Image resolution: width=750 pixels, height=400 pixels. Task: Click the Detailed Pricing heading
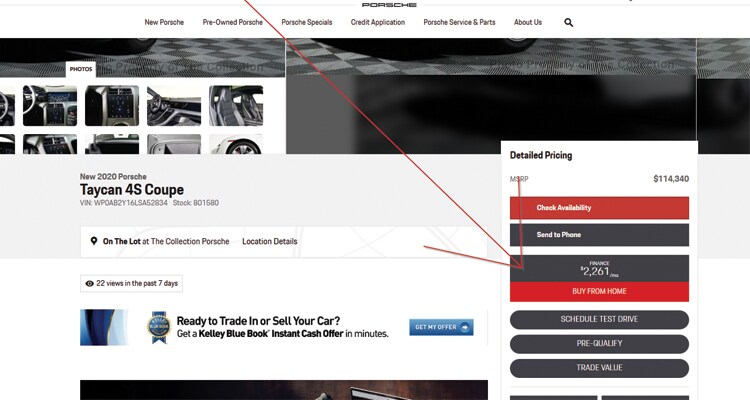pos(541,156)
